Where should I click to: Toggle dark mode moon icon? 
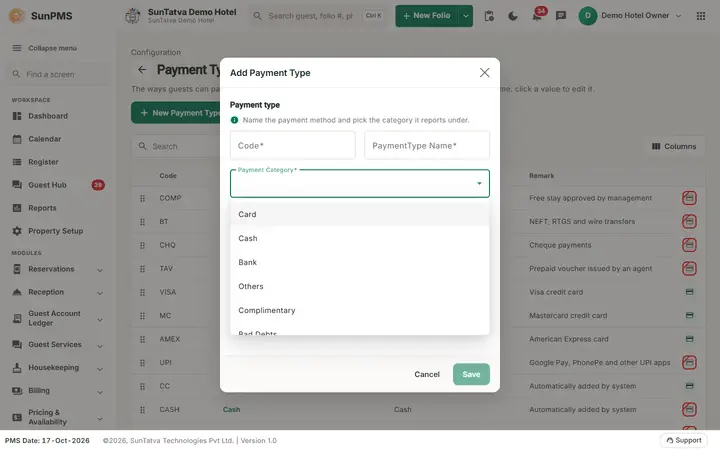(x=513, y=16)
